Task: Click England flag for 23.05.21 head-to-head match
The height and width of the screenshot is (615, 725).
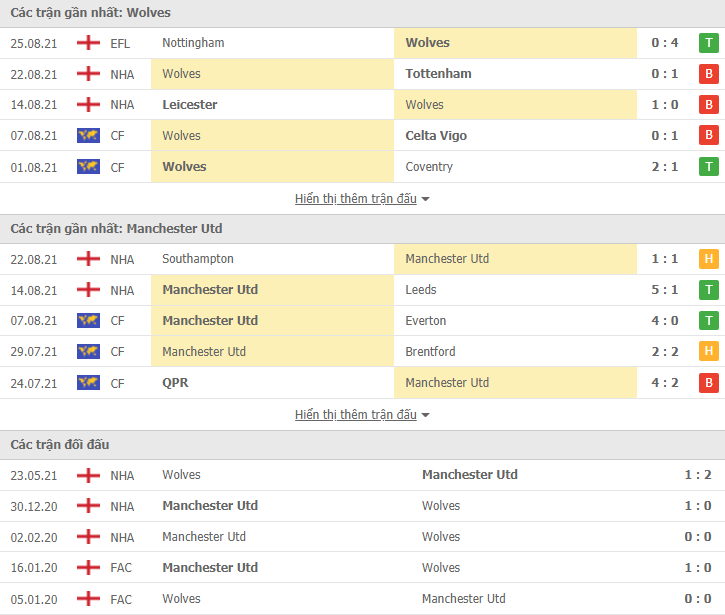Action: click(x=88, y=475)
